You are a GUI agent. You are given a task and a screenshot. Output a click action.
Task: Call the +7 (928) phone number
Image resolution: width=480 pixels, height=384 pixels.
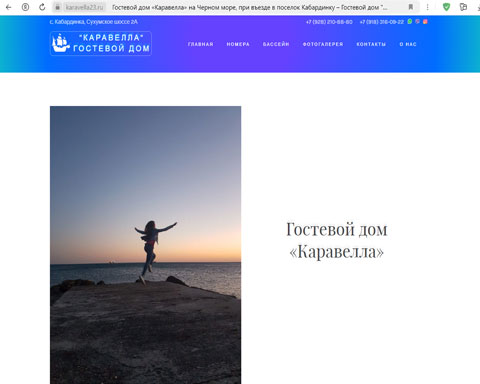pyautogui.click(x=329, y=22)
